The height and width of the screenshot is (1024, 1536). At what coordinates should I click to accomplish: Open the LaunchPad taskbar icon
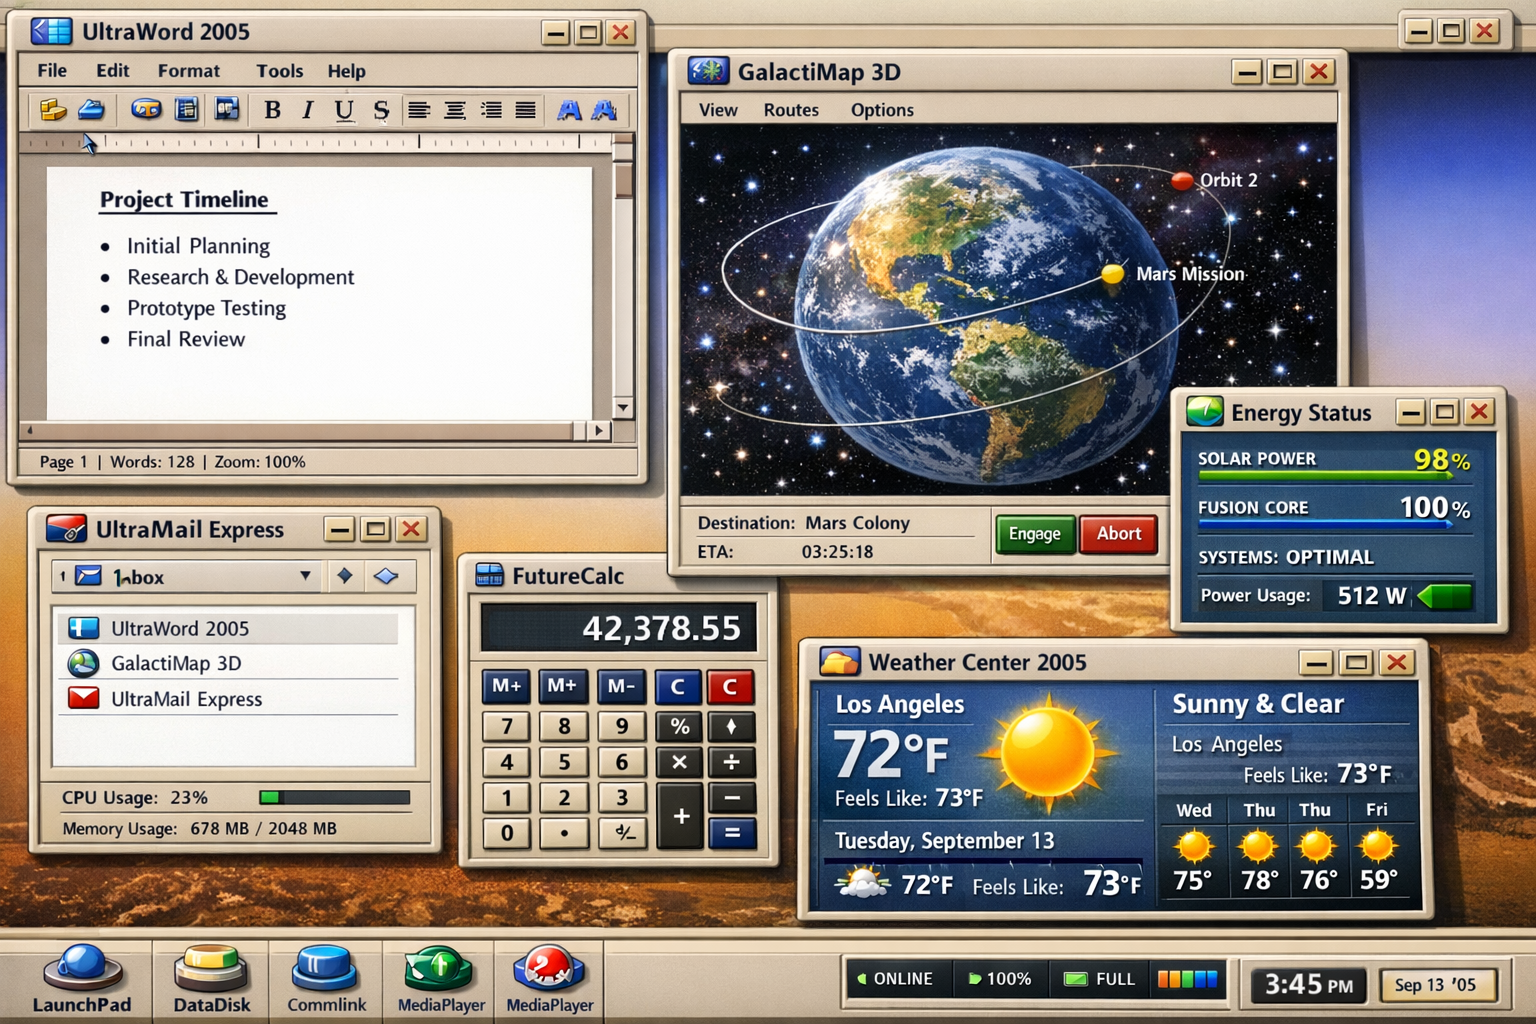[82, 978]
